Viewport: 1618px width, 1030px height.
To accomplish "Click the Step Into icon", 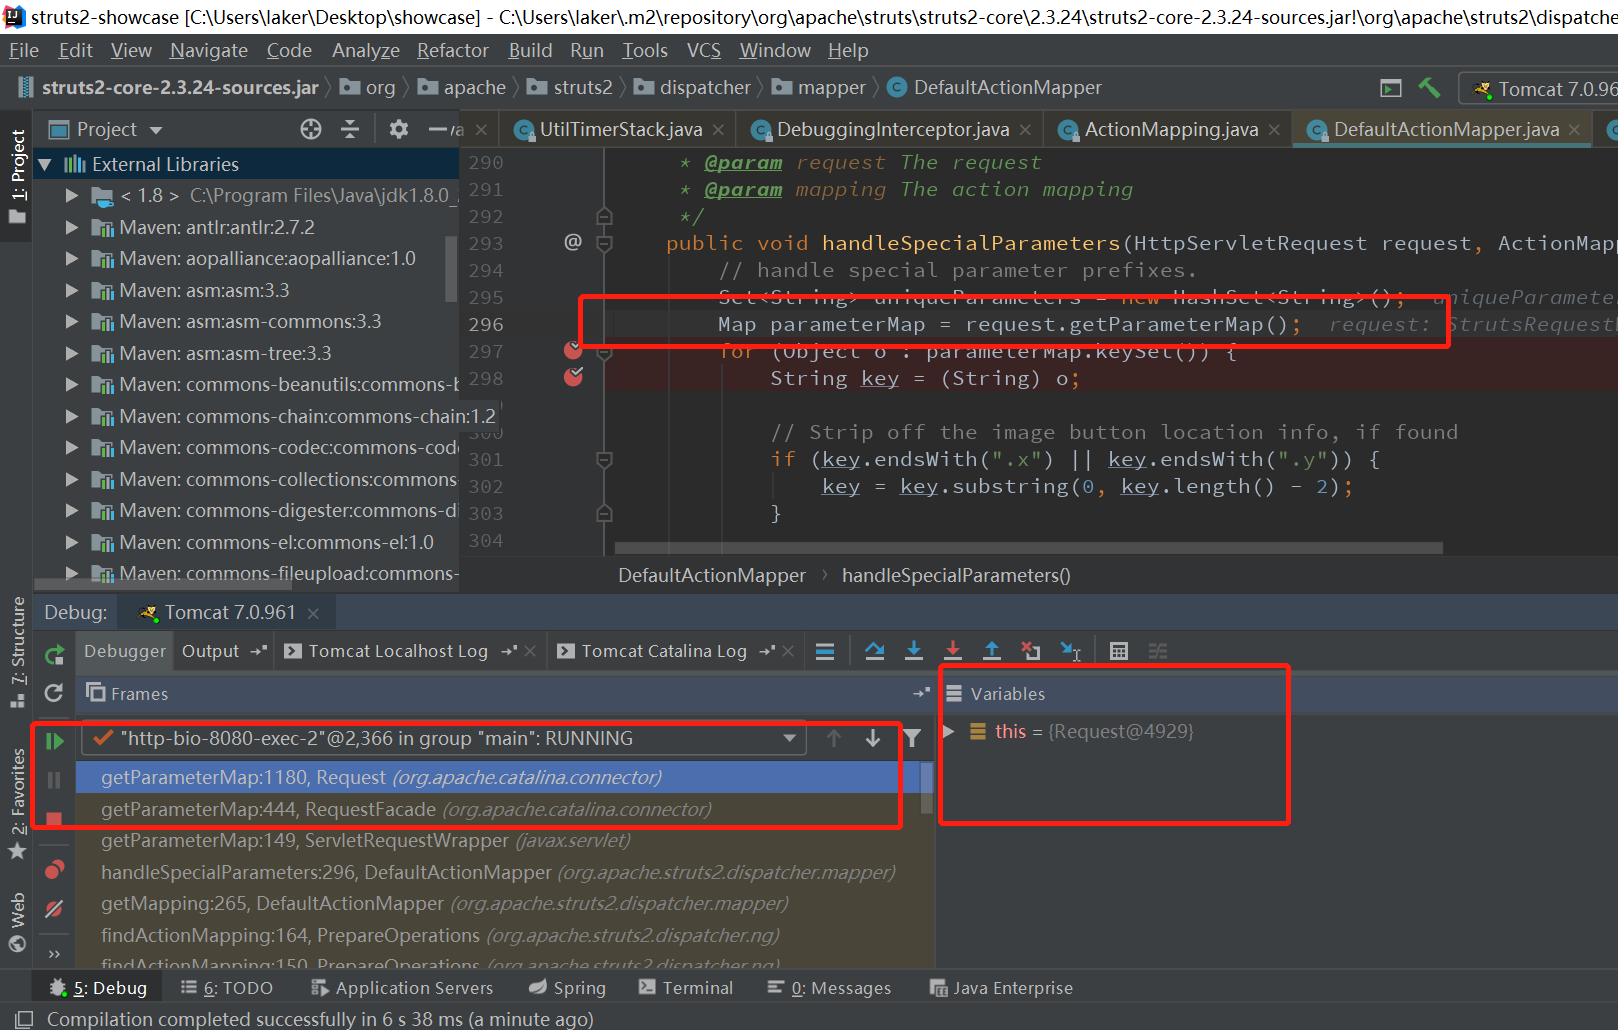I will pos(914,651).
